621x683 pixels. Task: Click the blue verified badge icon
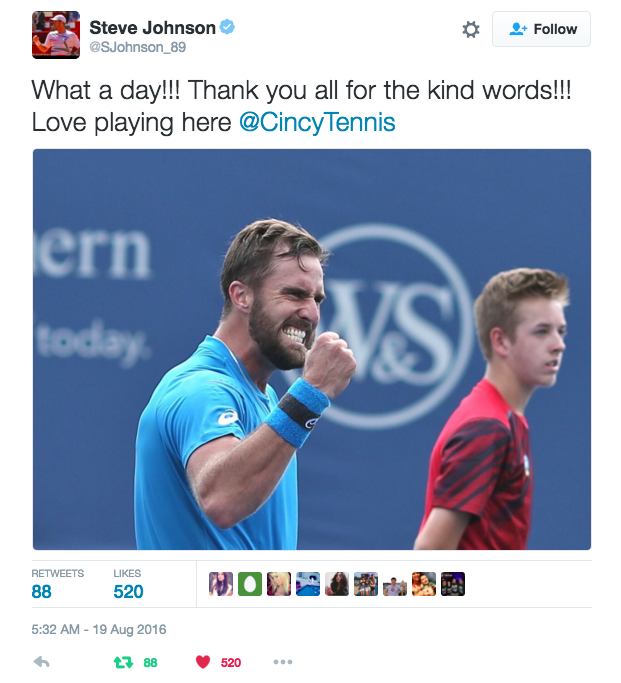(x=227, y=27)
